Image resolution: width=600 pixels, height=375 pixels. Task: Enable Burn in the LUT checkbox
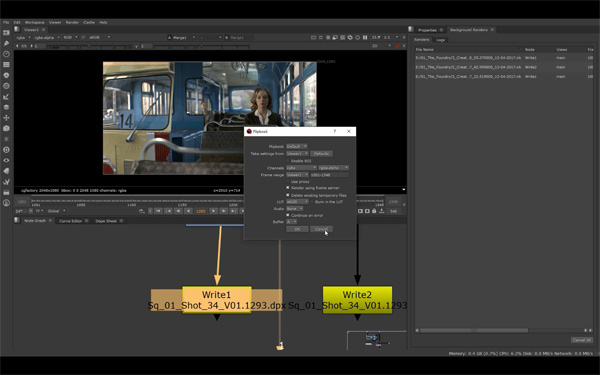point(312,202)
